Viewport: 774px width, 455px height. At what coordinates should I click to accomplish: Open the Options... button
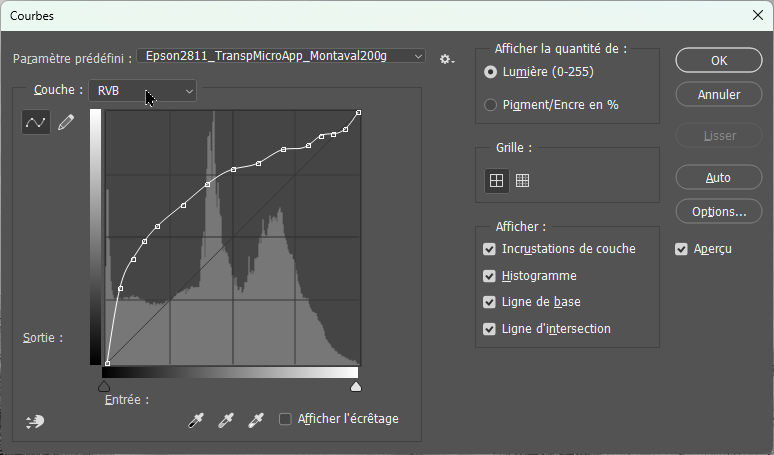coord(719,211)
